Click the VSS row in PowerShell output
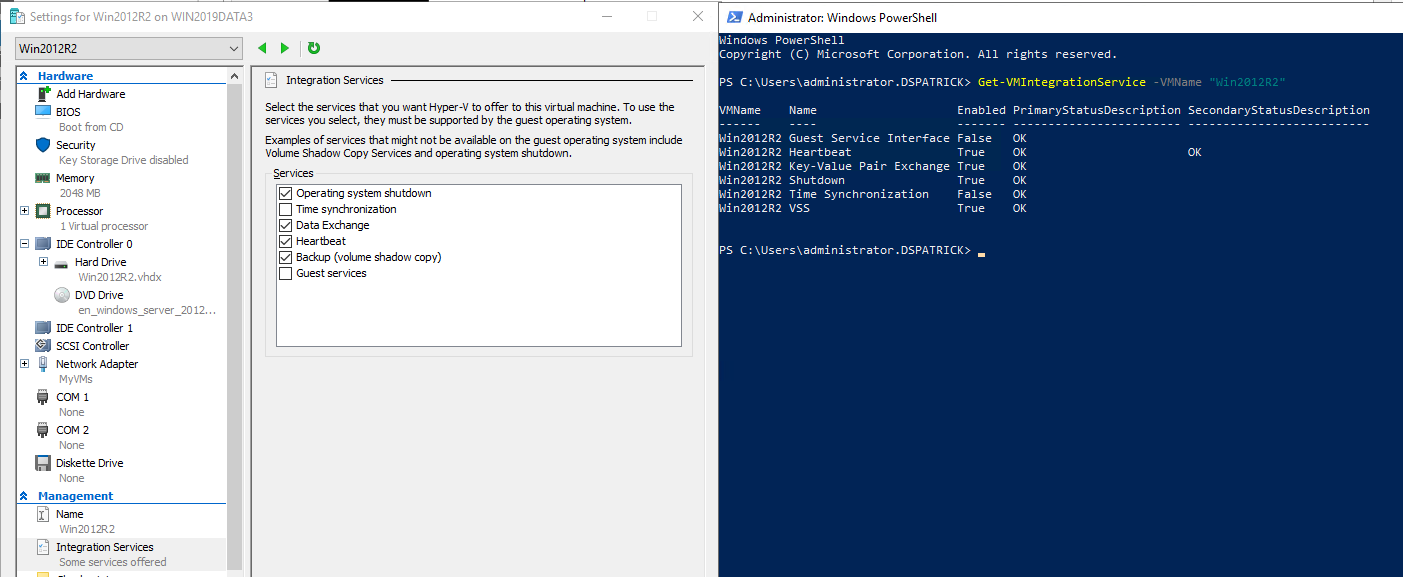The height and width of the screenshot is (577, 1403). [873, 208]
